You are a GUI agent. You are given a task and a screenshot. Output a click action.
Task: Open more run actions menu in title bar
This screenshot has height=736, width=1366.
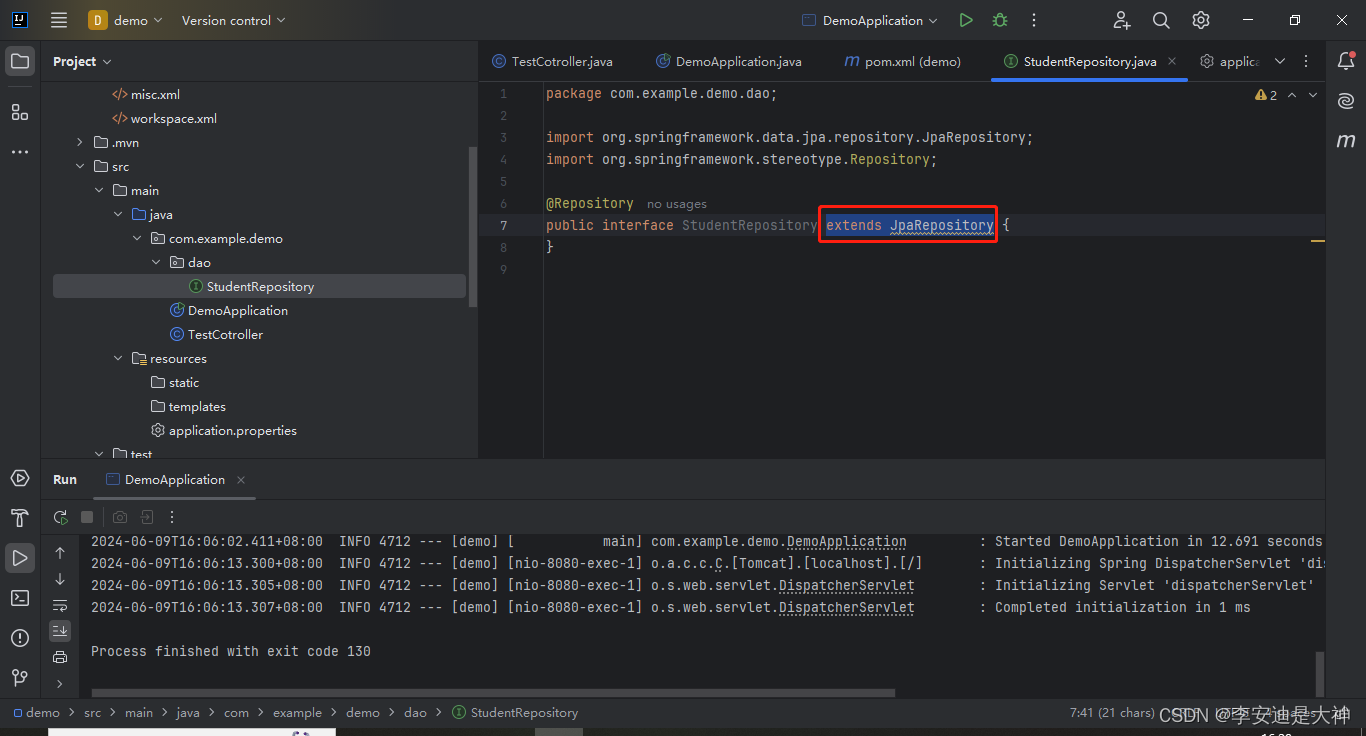1034,20
